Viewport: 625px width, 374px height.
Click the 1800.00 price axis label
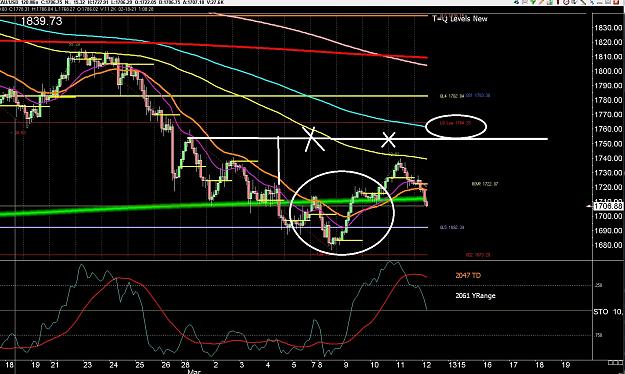tap(608, 71)
